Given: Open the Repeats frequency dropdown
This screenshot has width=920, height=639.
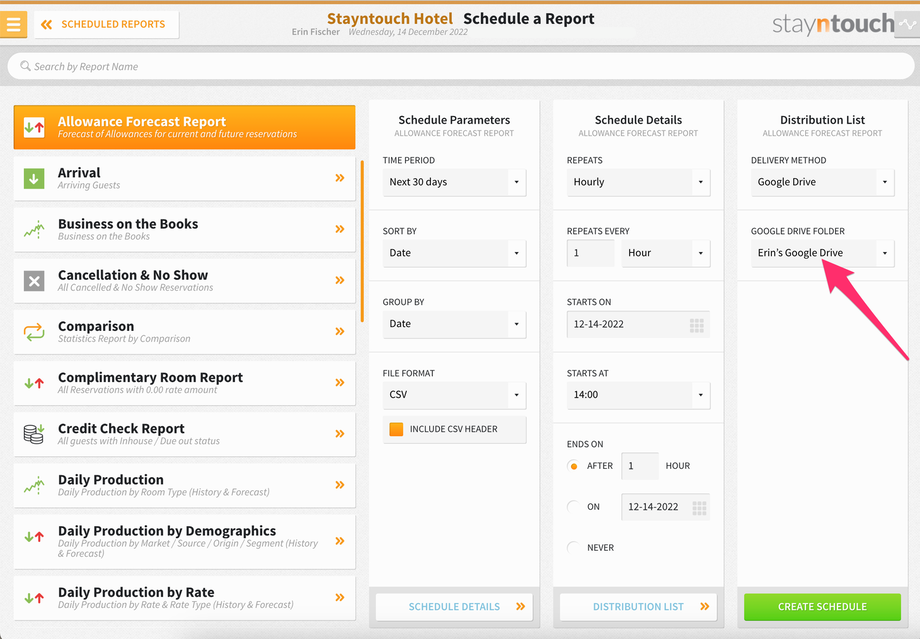Looking at the screenshot, I should (x=638, y=182).
